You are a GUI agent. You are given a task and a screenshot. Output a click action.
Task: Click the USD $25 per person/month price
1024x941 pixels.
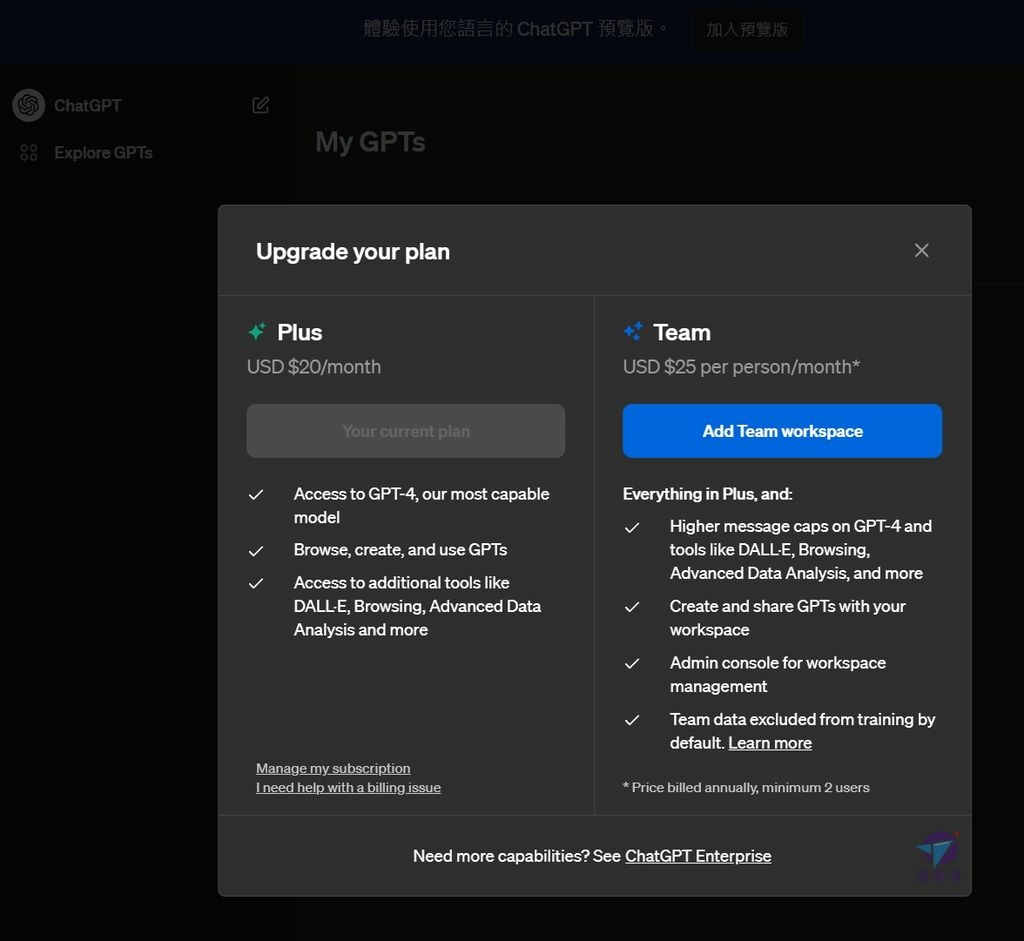coord(741,367)
